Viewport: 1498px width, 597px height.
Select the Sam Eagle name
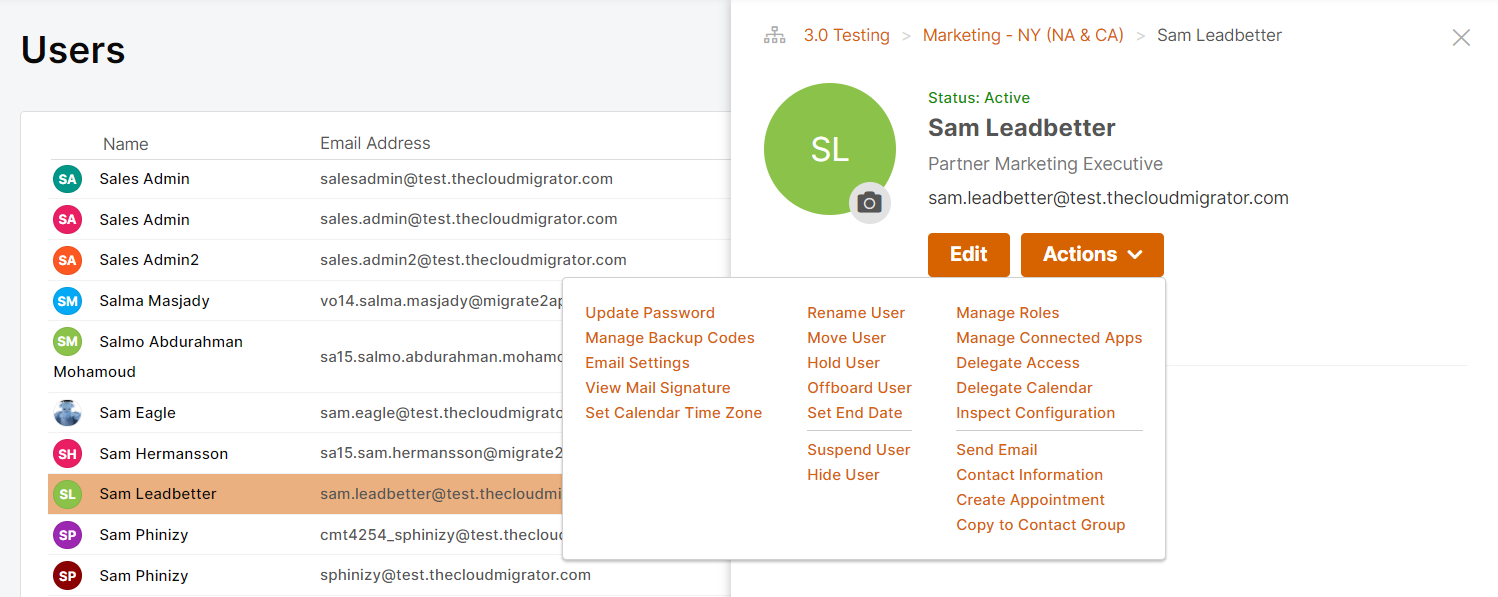[x=137, y=413]
